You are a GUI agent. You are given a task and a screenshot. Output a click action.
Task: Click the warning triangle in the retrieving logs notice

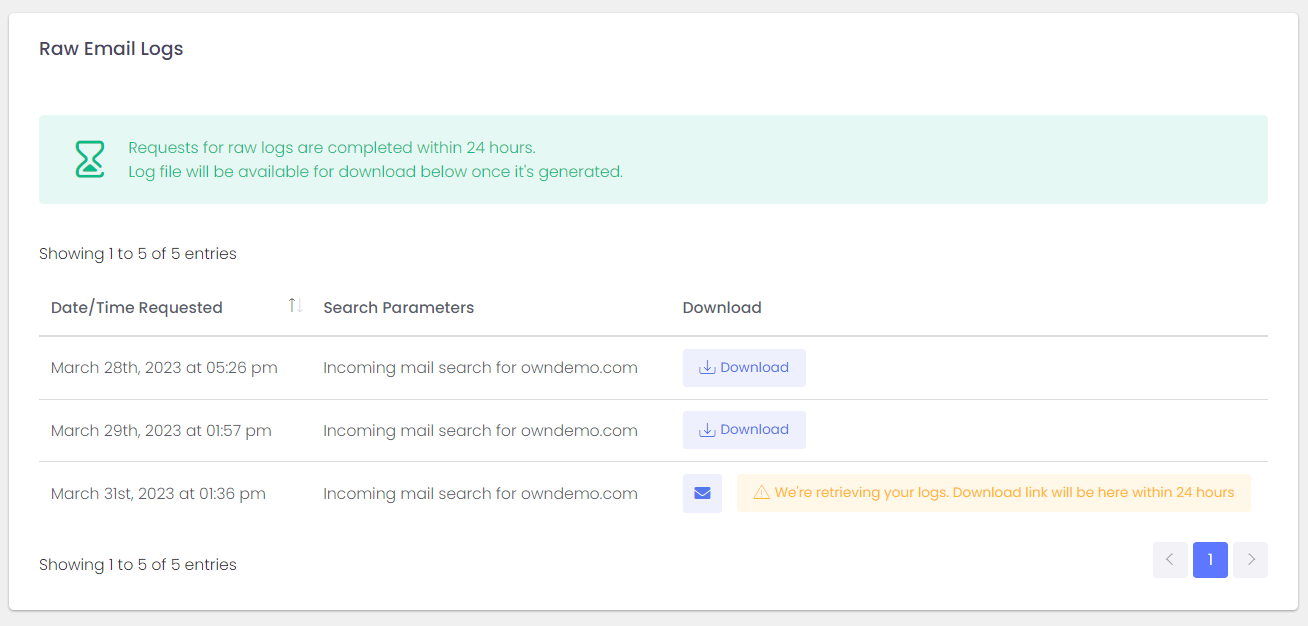(x=761, y=493)
